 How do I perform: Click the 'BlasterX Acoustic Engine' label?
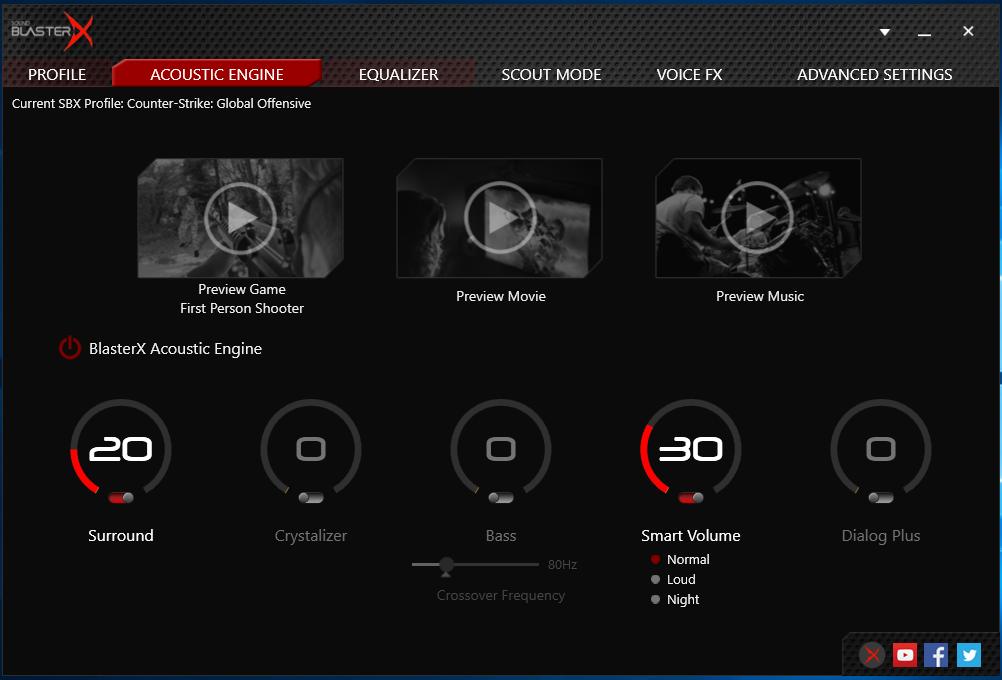click(x=175, y=348)
